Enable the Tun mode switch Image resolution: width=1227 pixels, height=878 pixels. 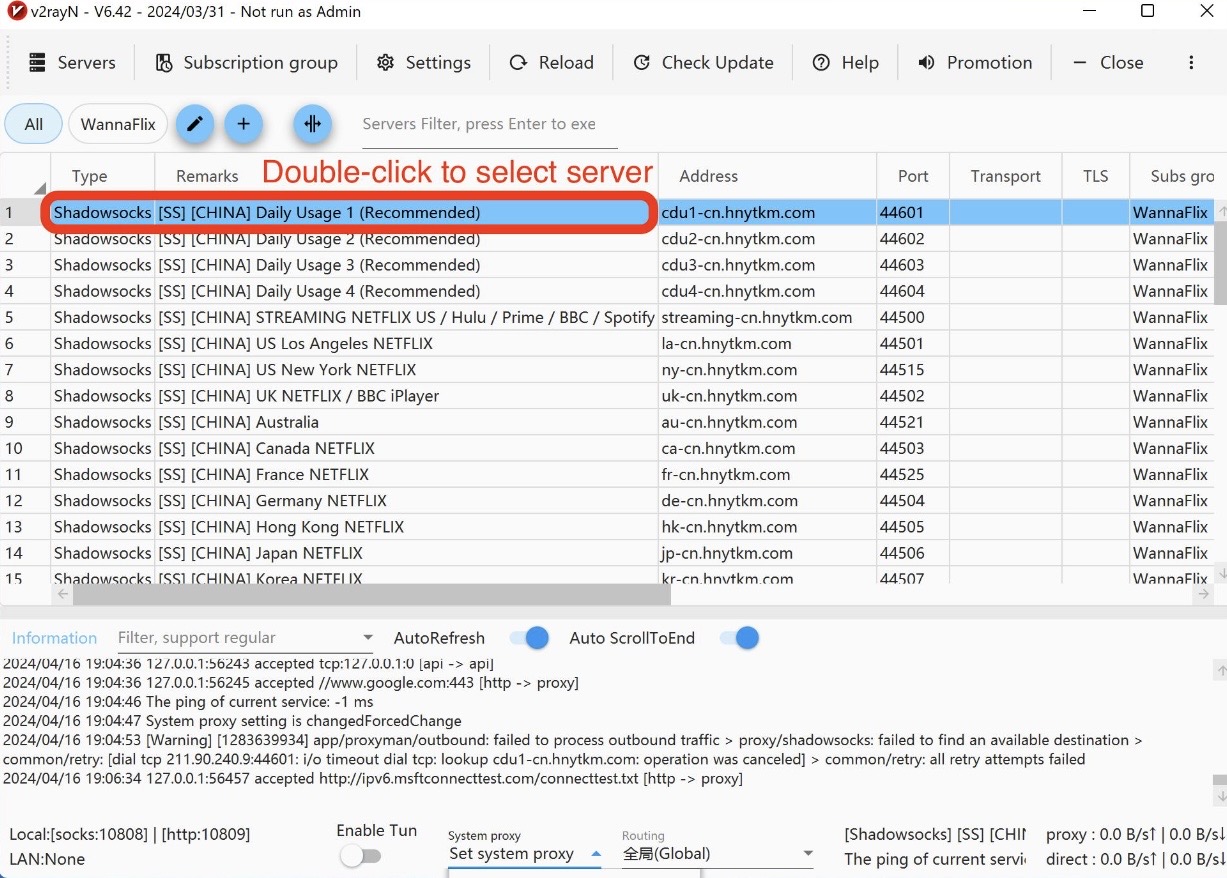(360, 856)
